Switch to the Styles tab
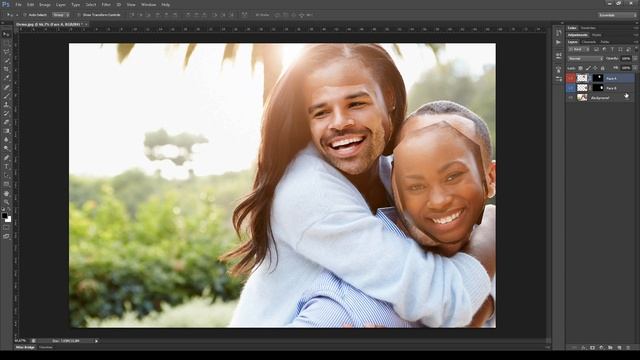Image resolution: width=640 pixels, height=360 pixels. 596,35
